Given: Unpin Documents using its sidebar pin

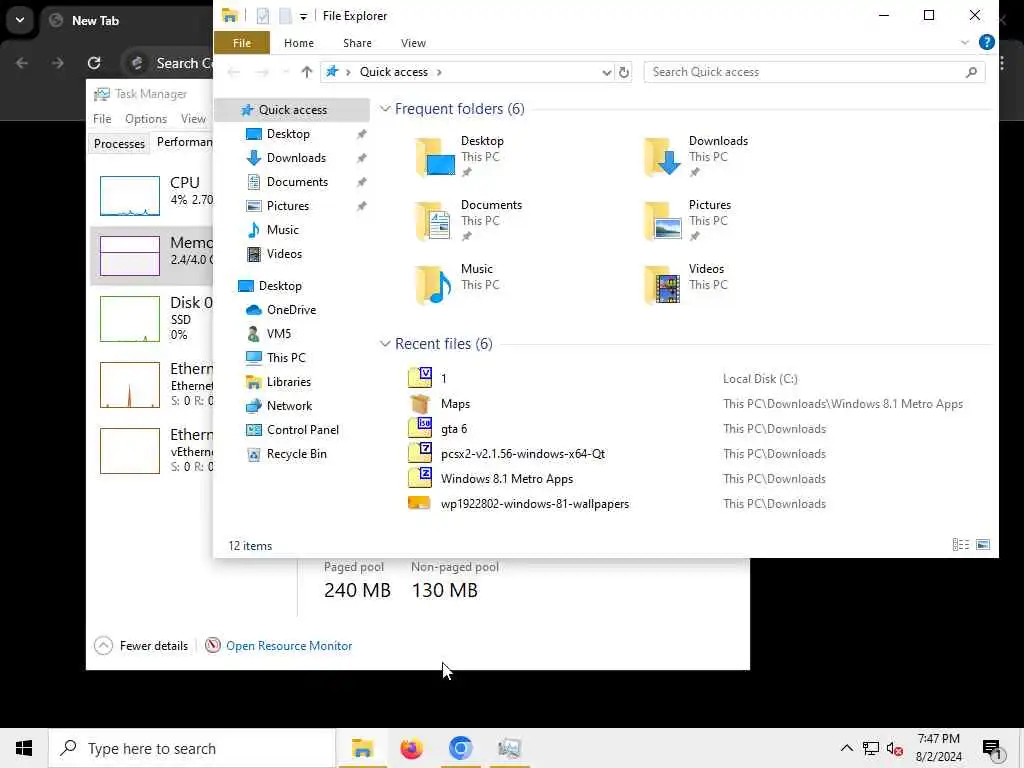Looking at the screenshot, I should [x=361, y=182].
